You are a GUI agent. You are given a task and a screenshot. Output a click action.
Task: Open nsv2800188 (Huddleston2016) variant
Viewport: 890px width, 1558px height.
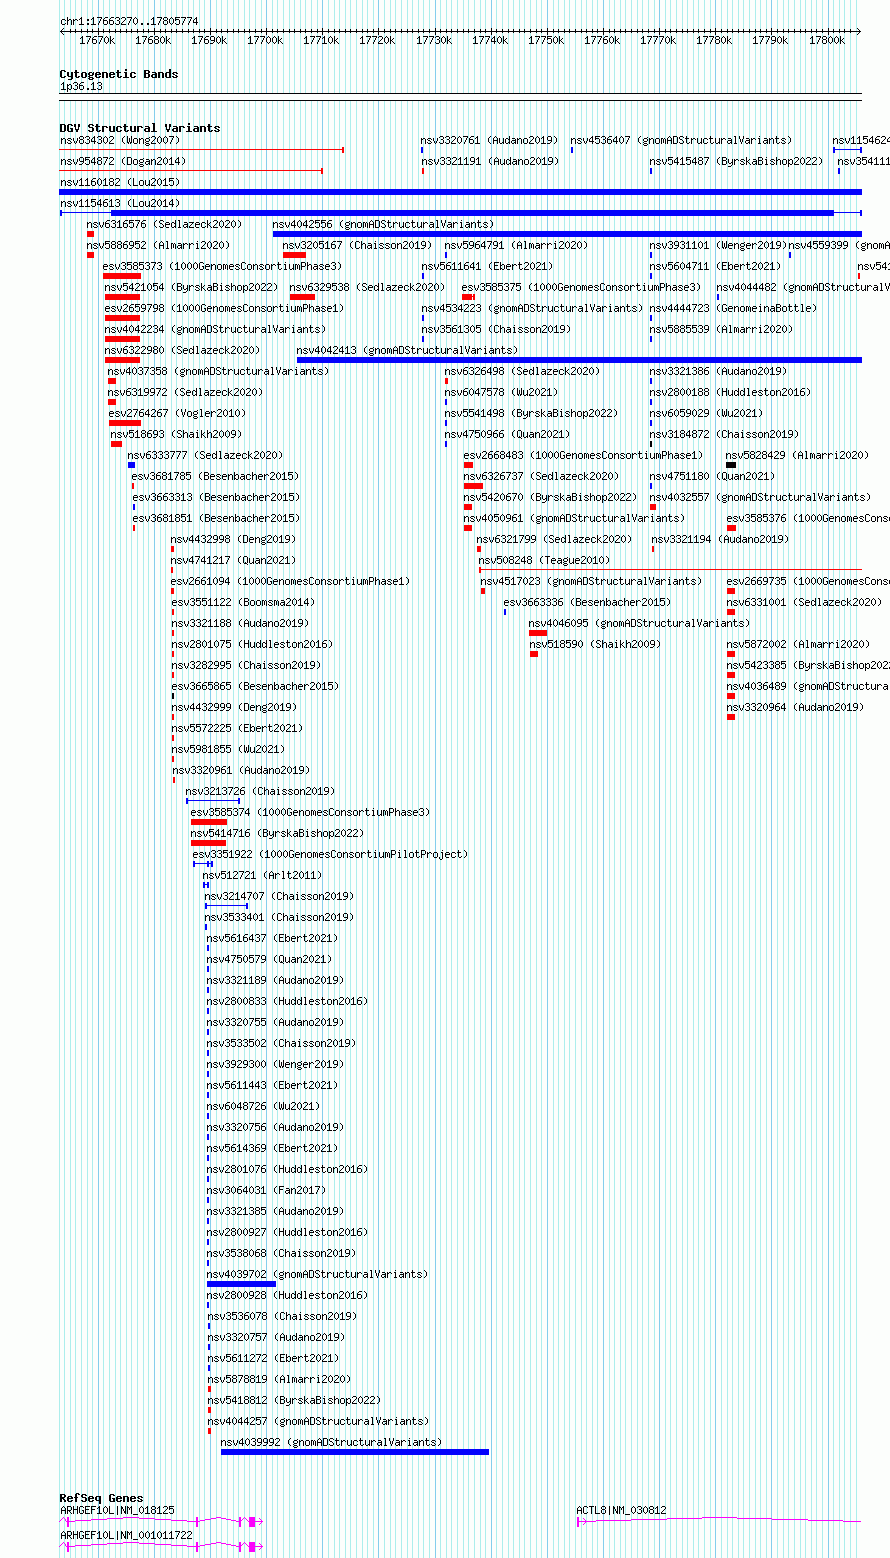click(x=730, y=392)
